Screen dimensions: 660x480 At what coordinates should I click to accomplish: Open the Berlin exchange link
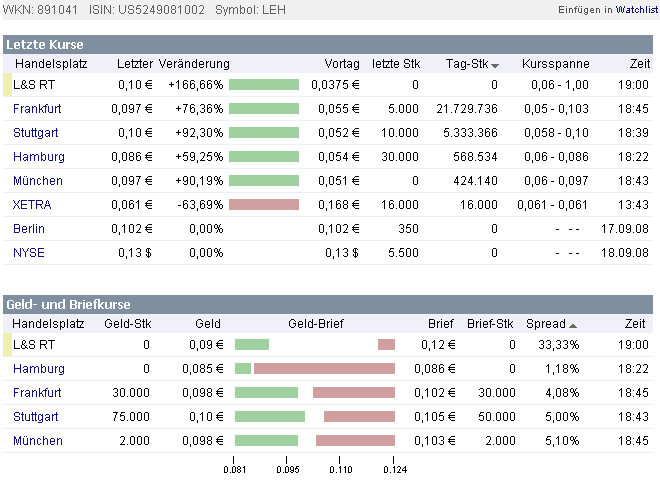pos(29,228)
